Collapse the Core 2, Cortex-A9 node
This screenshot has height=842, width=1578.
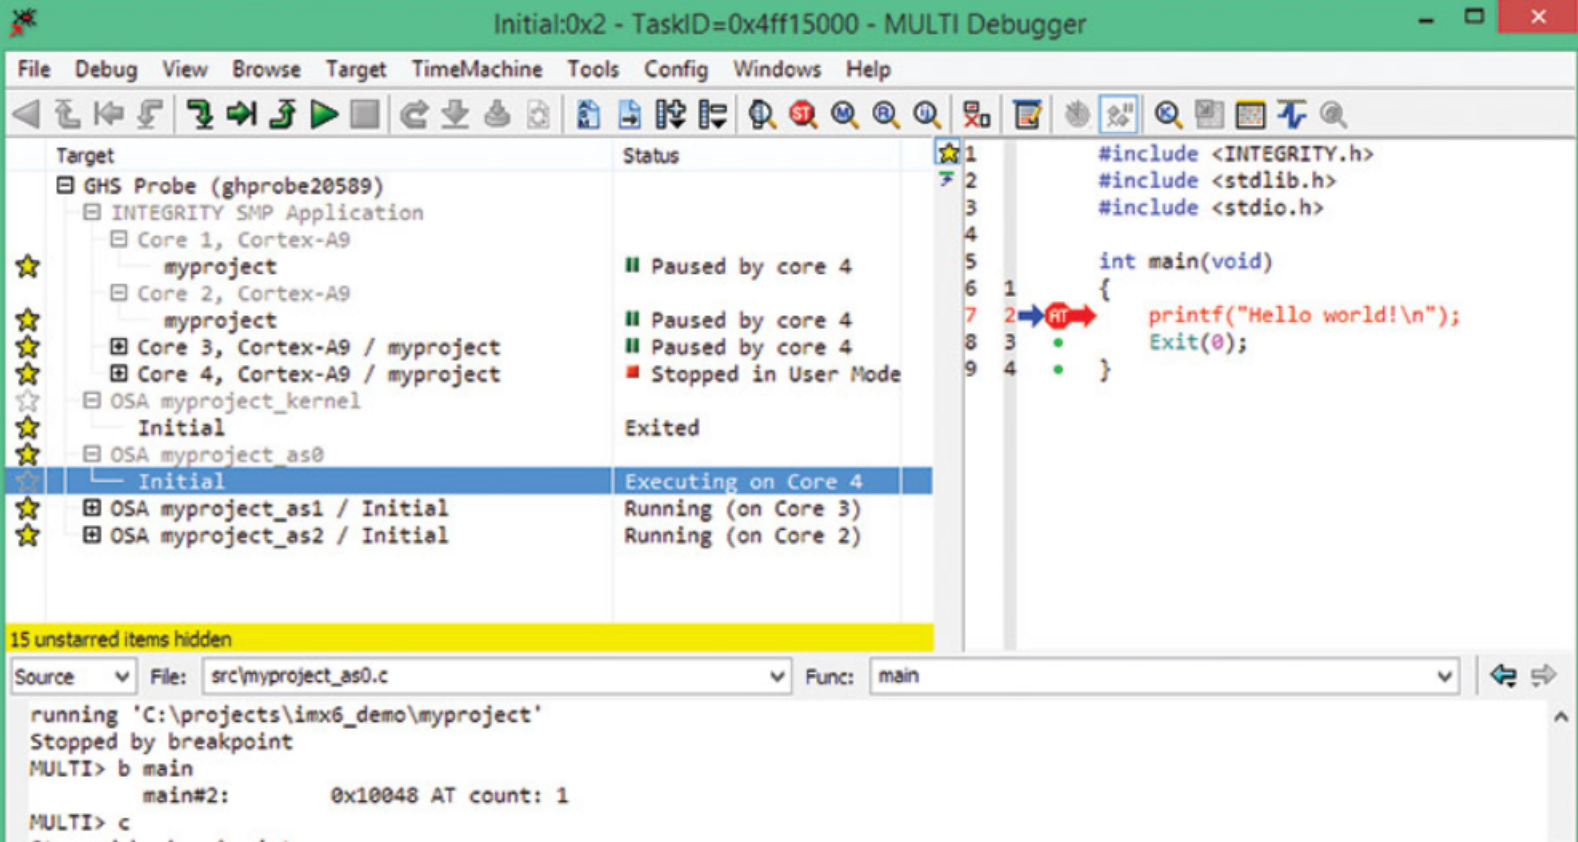(x=119, y=293)
